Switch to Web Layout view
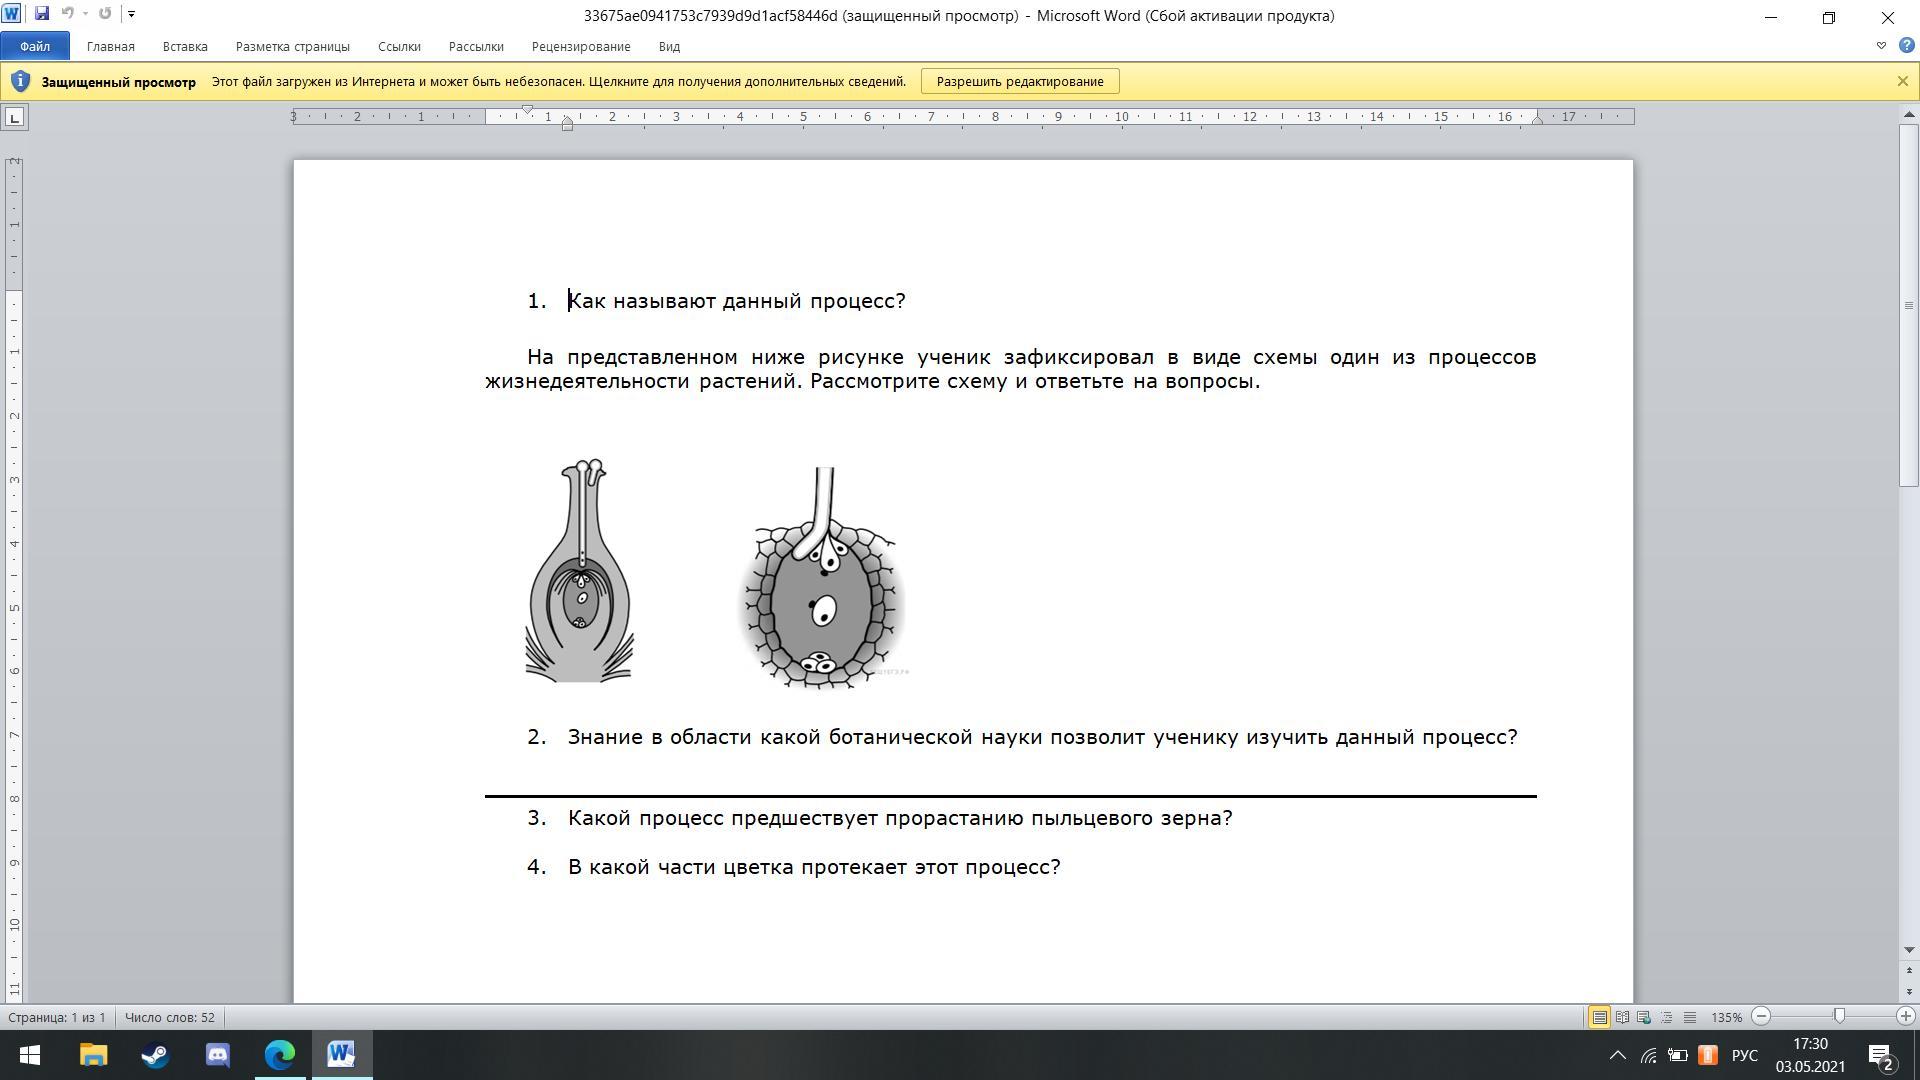The image size is (1920, 1080). click(1644, 1017)
